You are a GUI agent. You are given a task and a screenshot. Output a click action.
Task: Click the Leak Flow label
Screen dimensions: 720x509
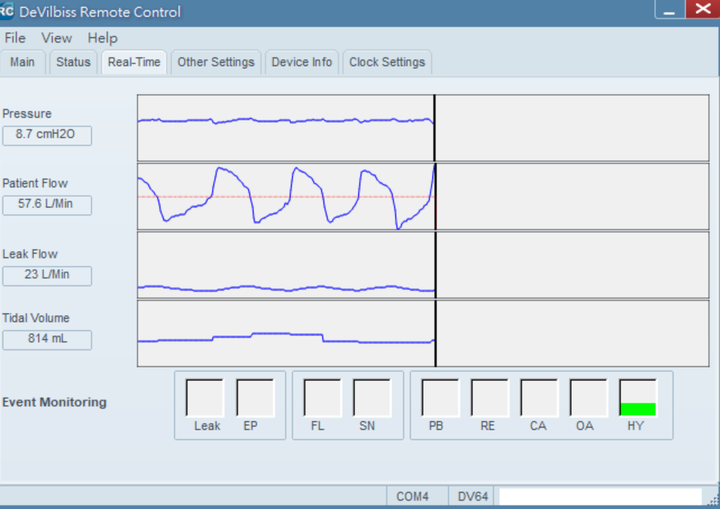click(30, 254)
